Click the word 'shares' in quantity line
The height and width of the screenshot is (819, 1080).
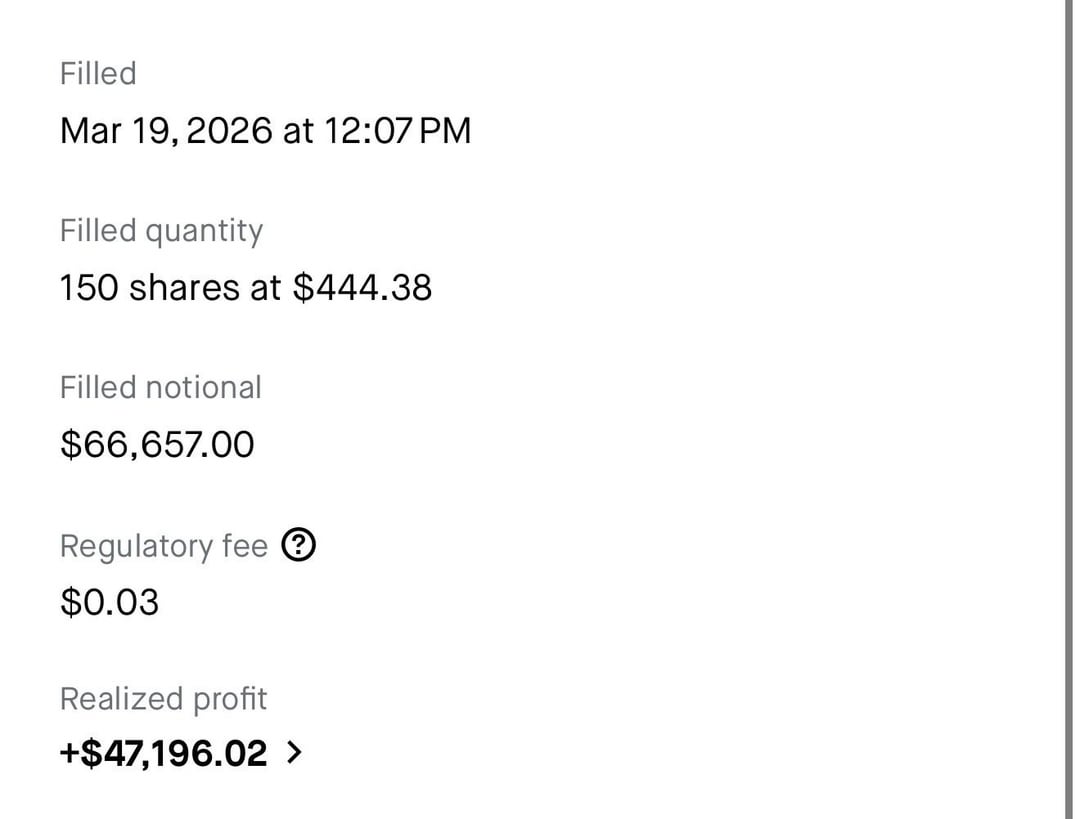click(x=184, y=288)
